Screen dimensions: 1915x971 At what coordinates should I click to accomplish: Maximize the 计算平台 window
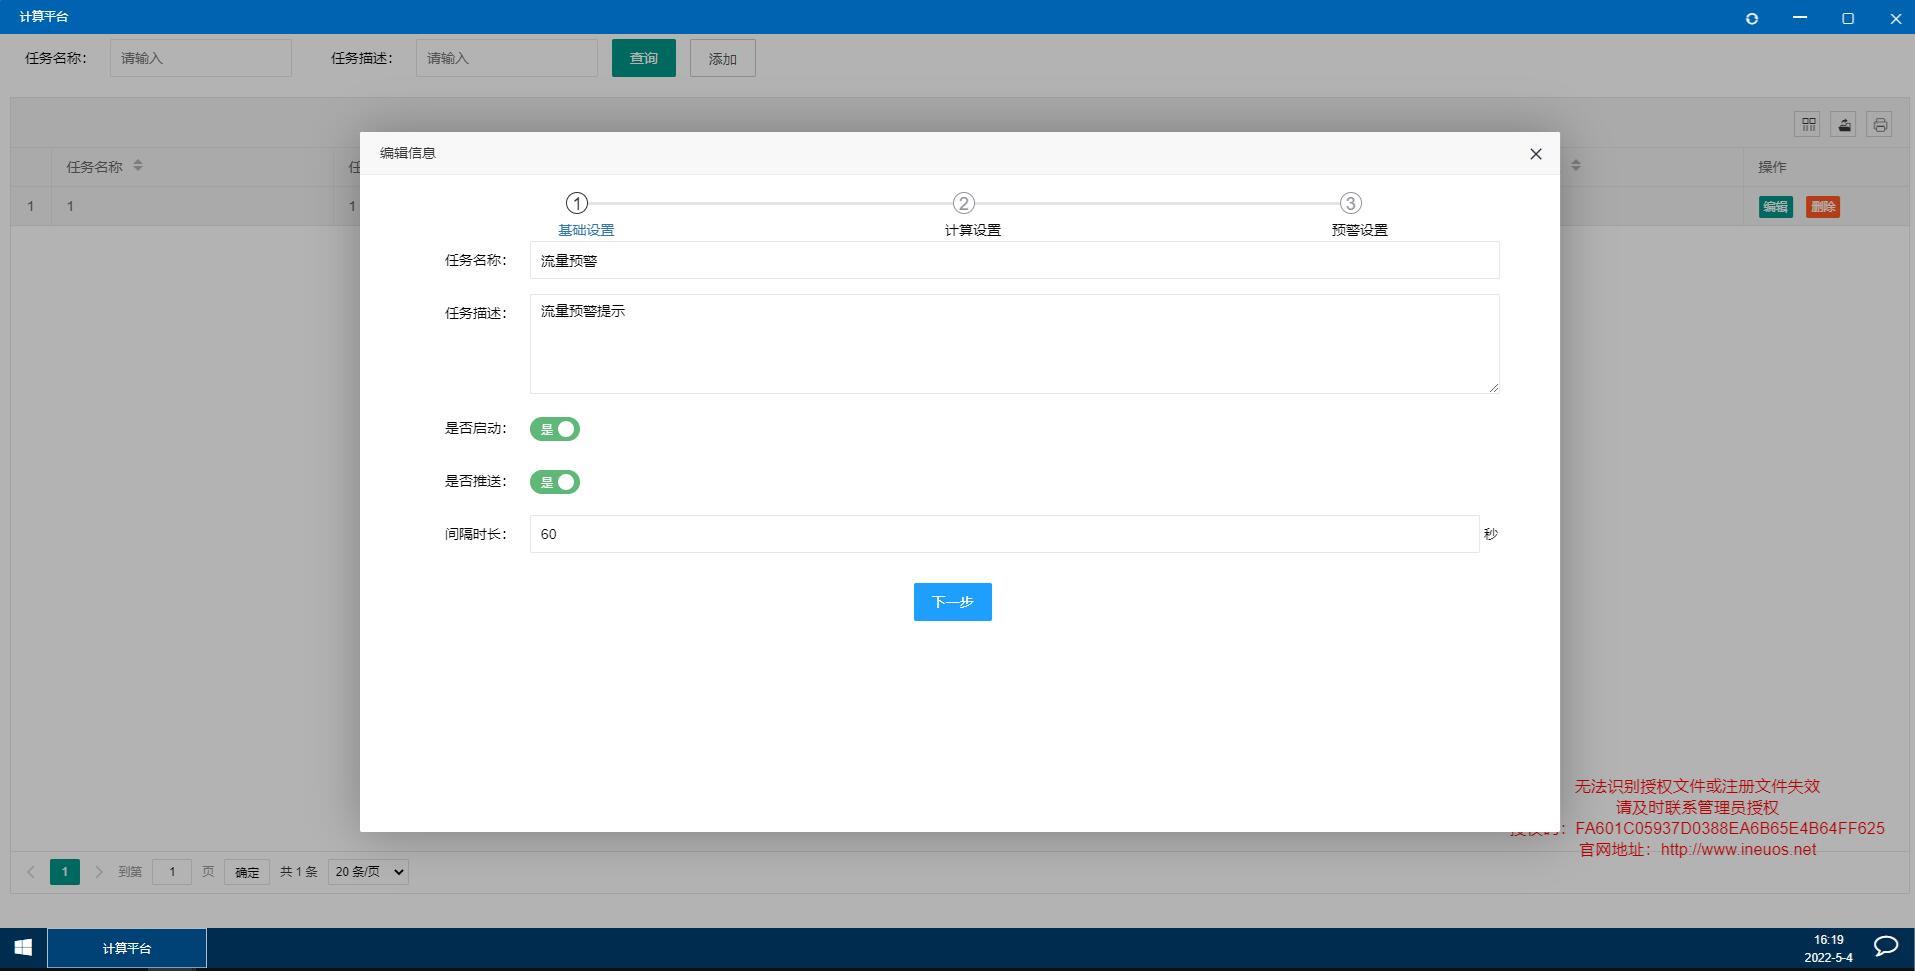click(x=1848, y=18)
